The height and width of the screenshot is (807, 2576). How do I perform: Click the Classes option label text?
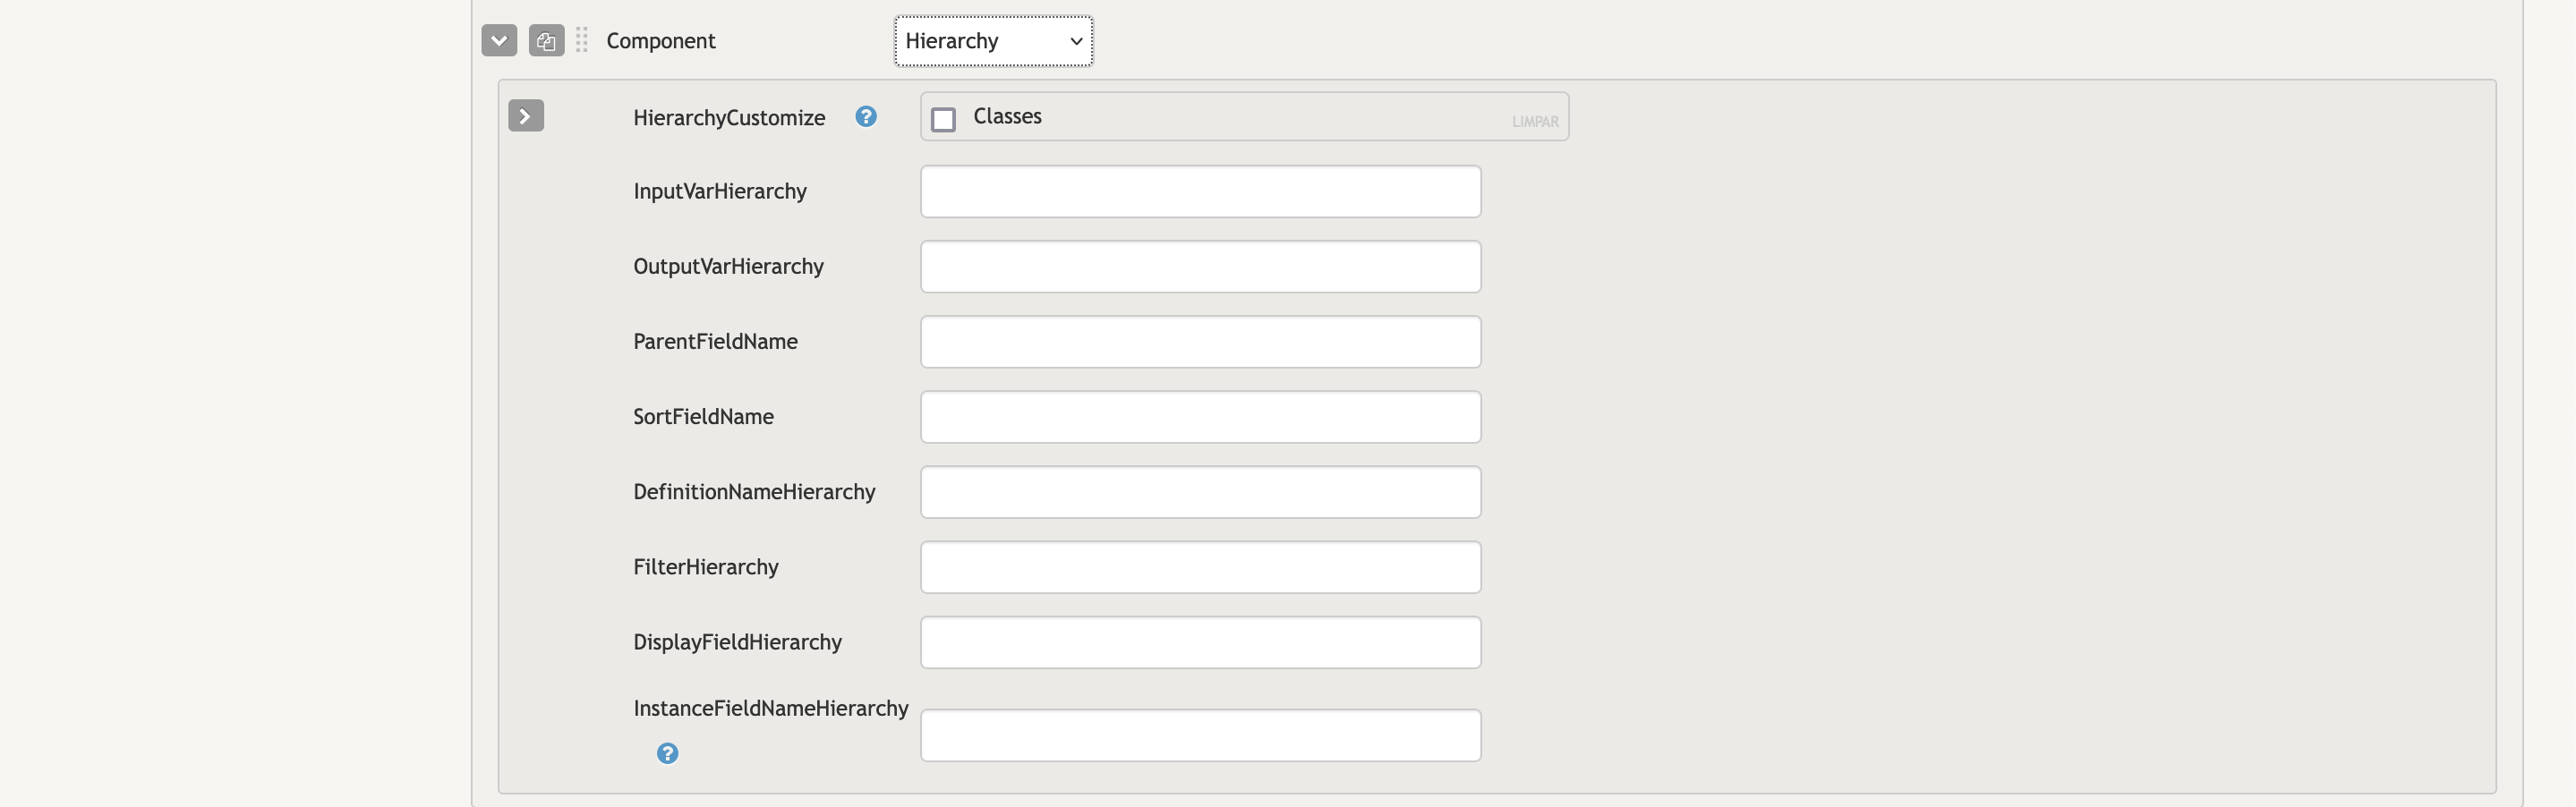click(1007, 117)
